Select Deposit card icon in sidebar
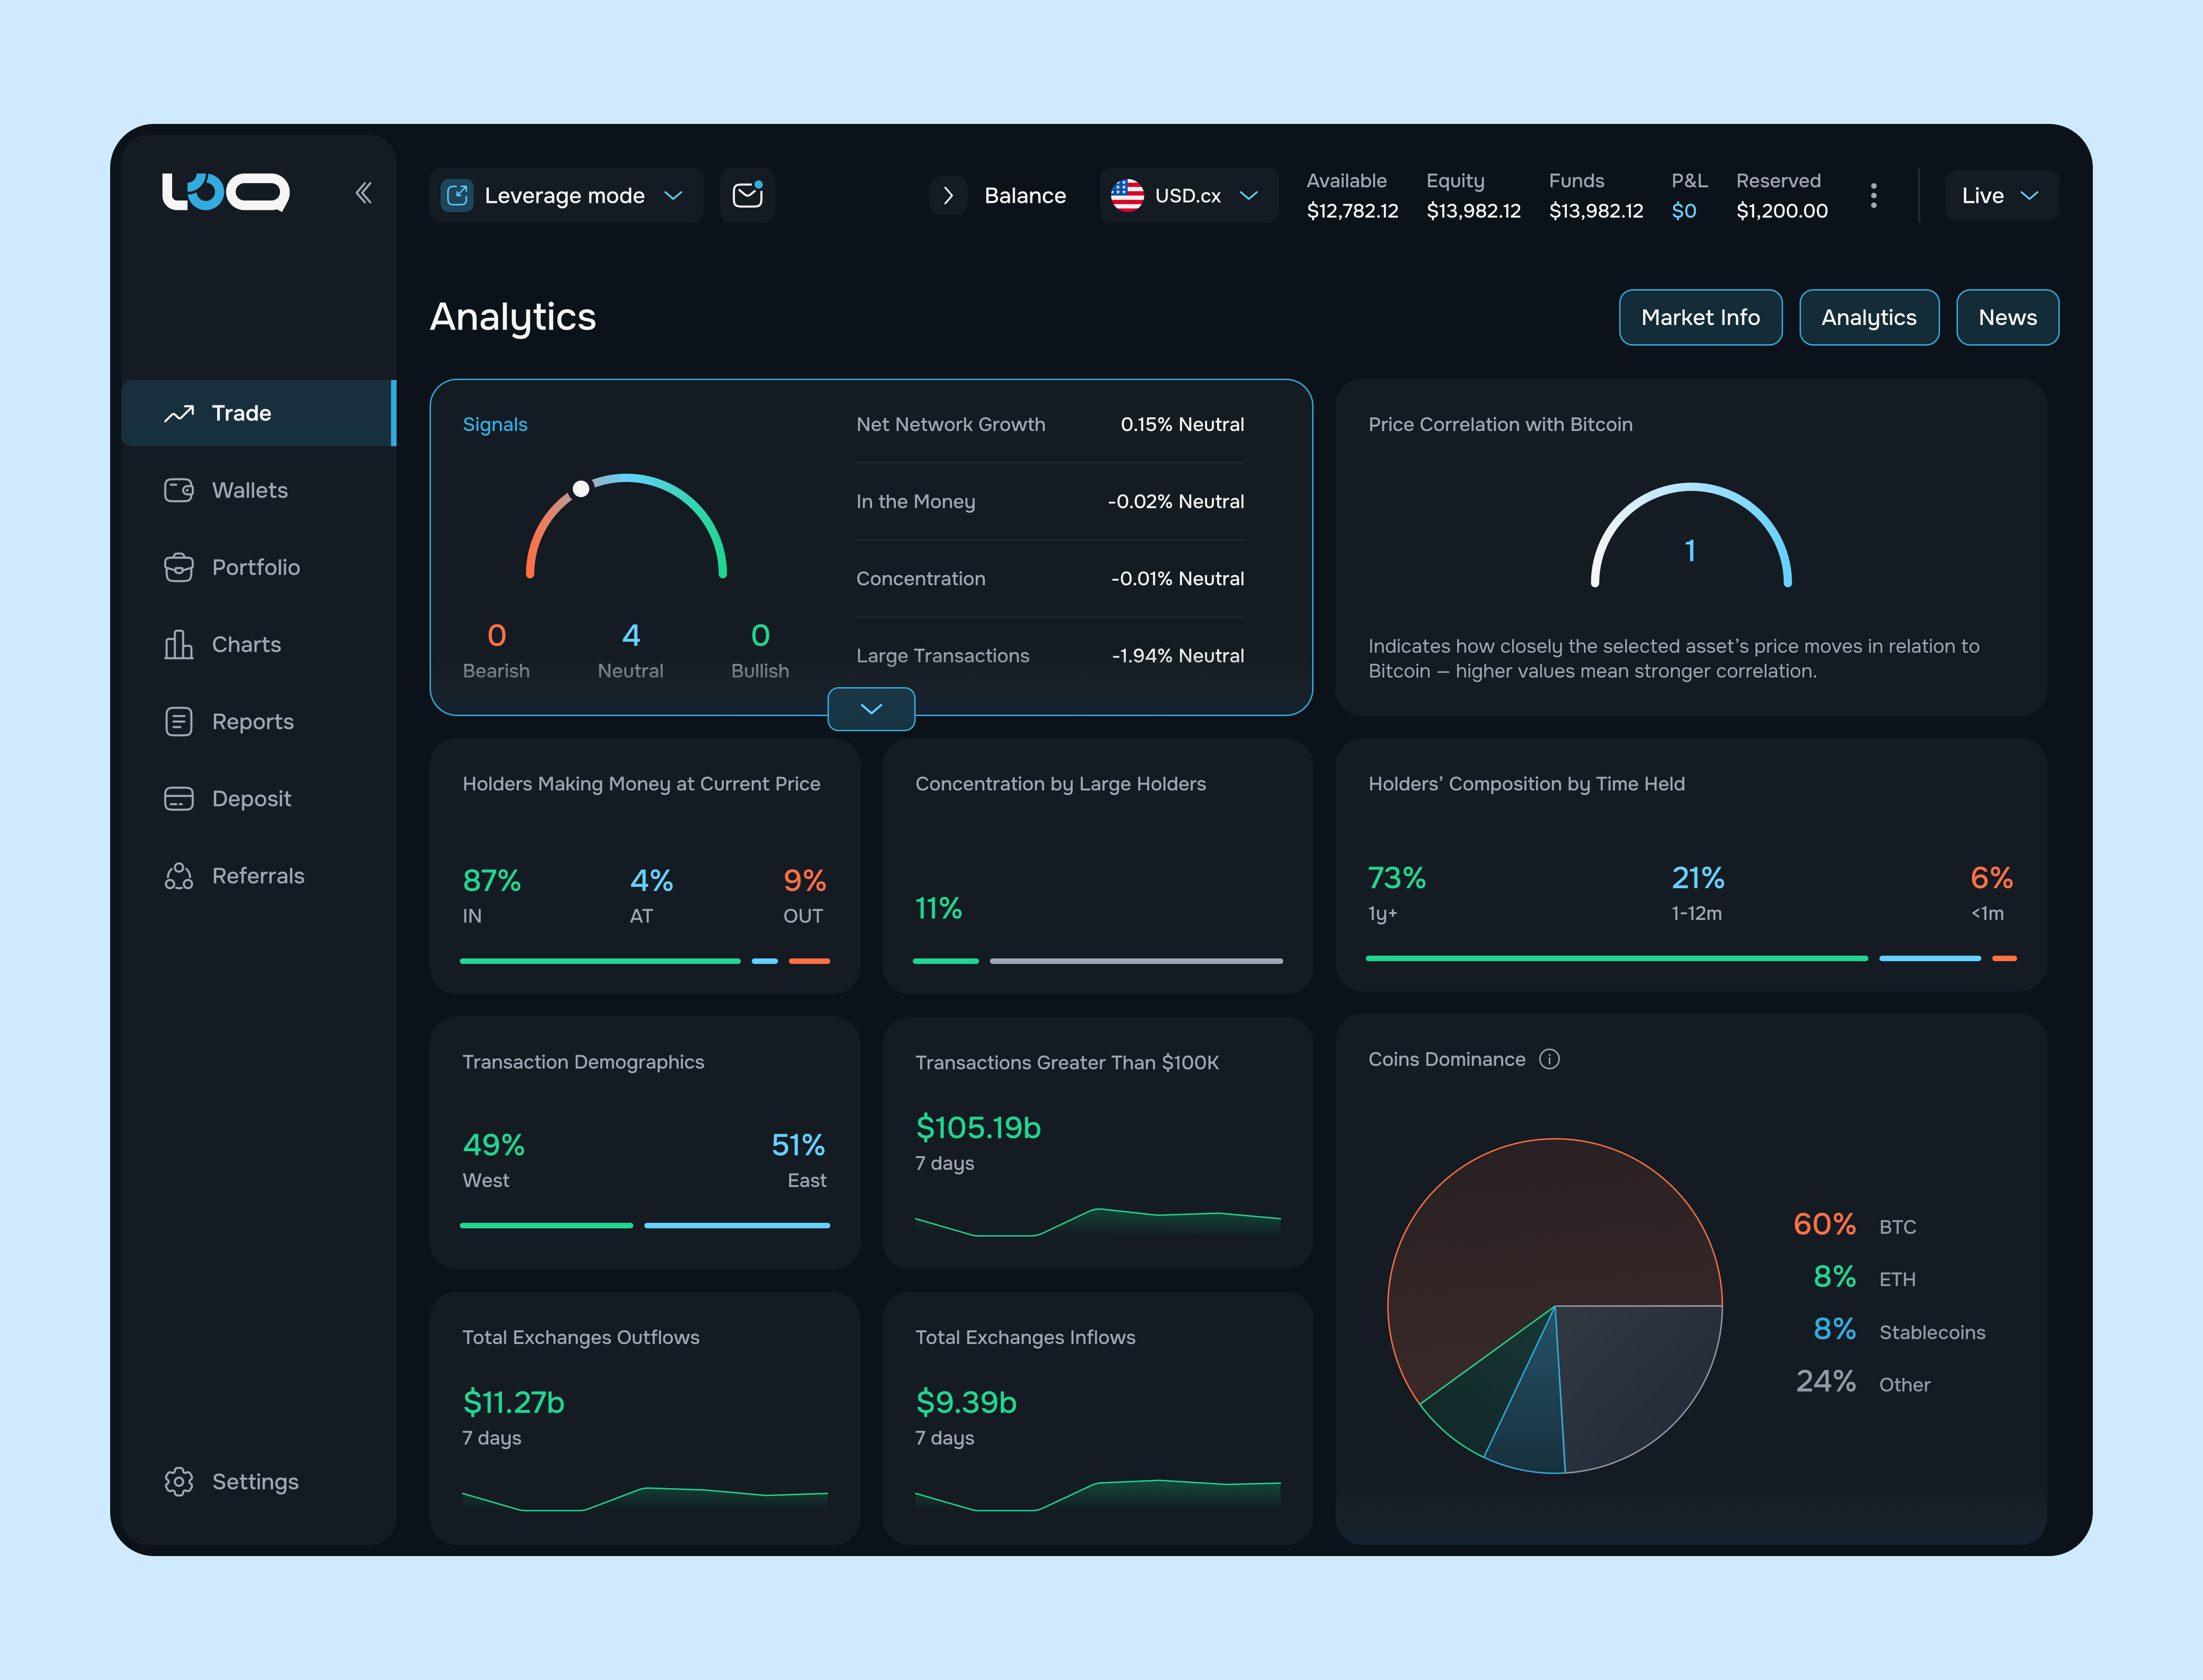Screen dimensions: 2203x1680 point(179,798)
